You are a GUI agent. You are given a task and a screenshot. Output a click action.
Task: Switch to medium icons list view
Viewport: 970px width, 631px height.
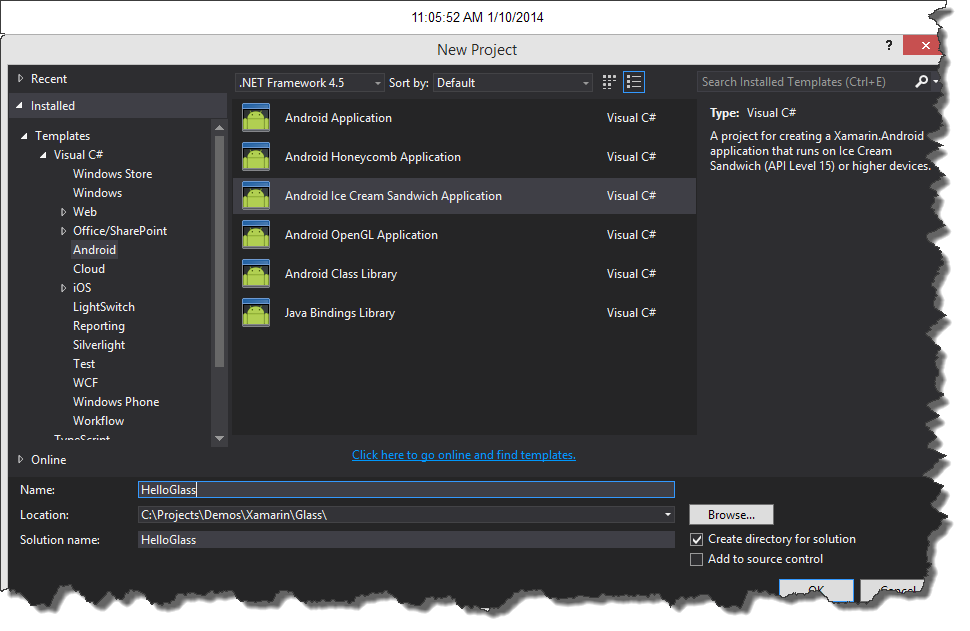pyautogui.click(x=633, y=82)
